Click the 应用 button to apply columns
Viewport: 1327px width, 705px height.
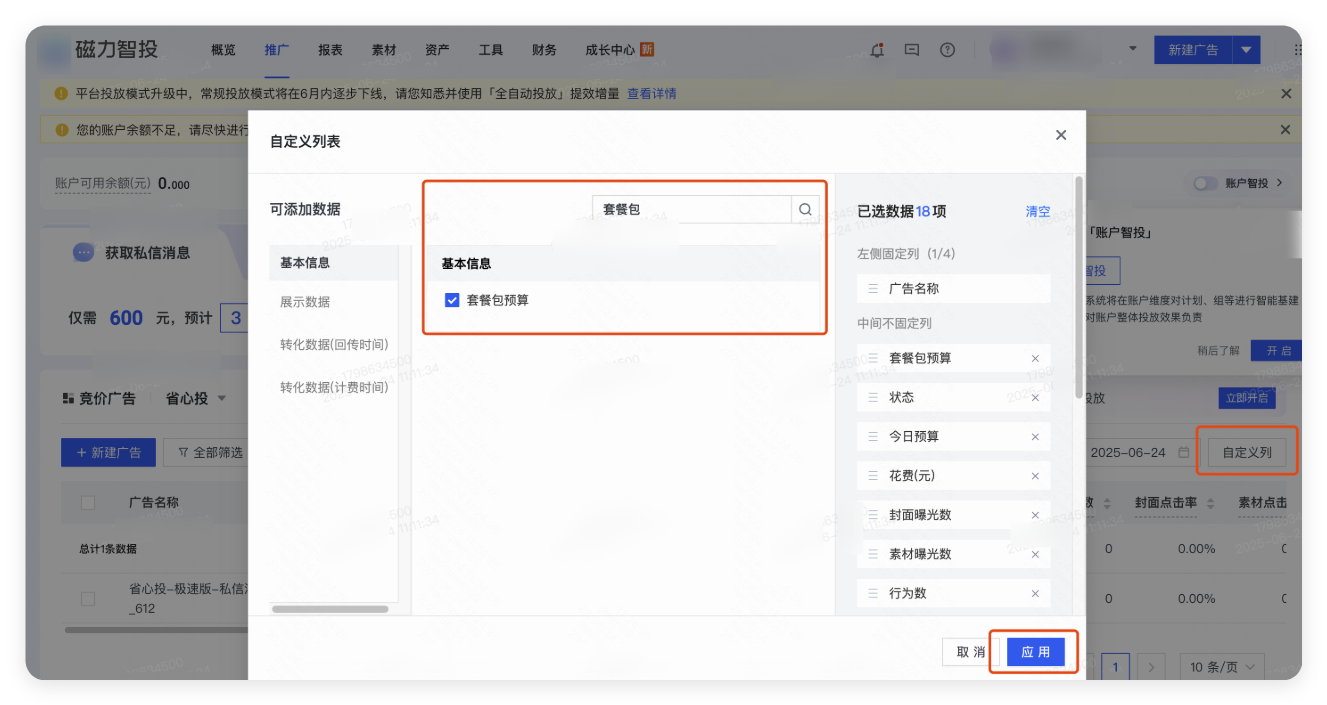(1036, 651)
